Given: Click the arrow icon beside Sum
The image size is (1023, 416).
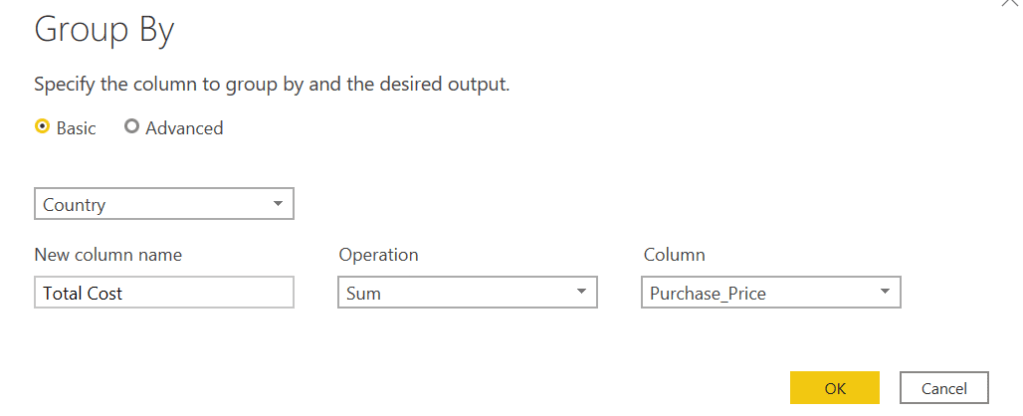Looking at the screenshot, I should (x=581, y=293).
